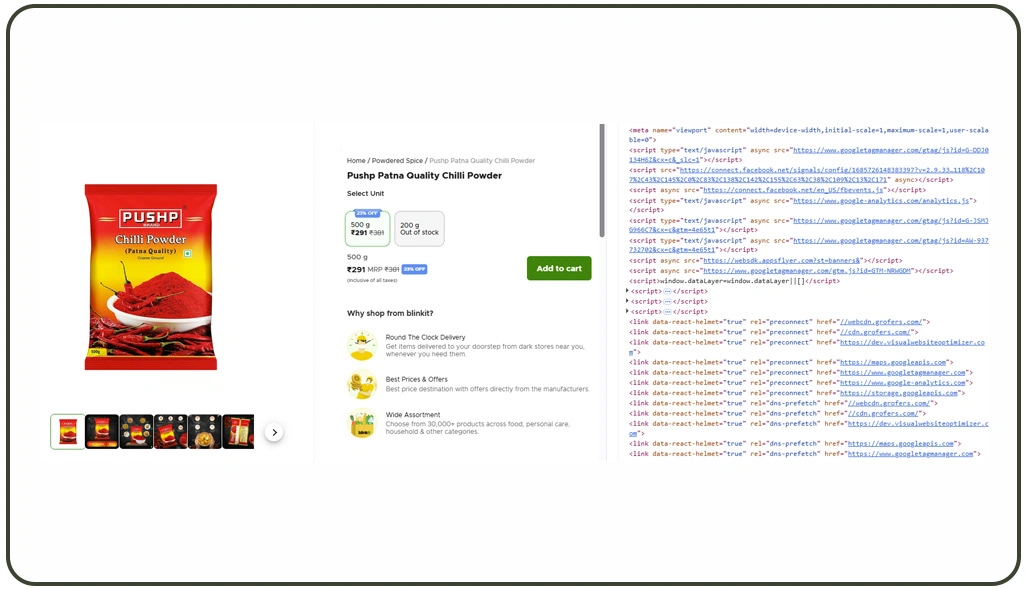Click the window.dataLayer script line

coord(734,281)
